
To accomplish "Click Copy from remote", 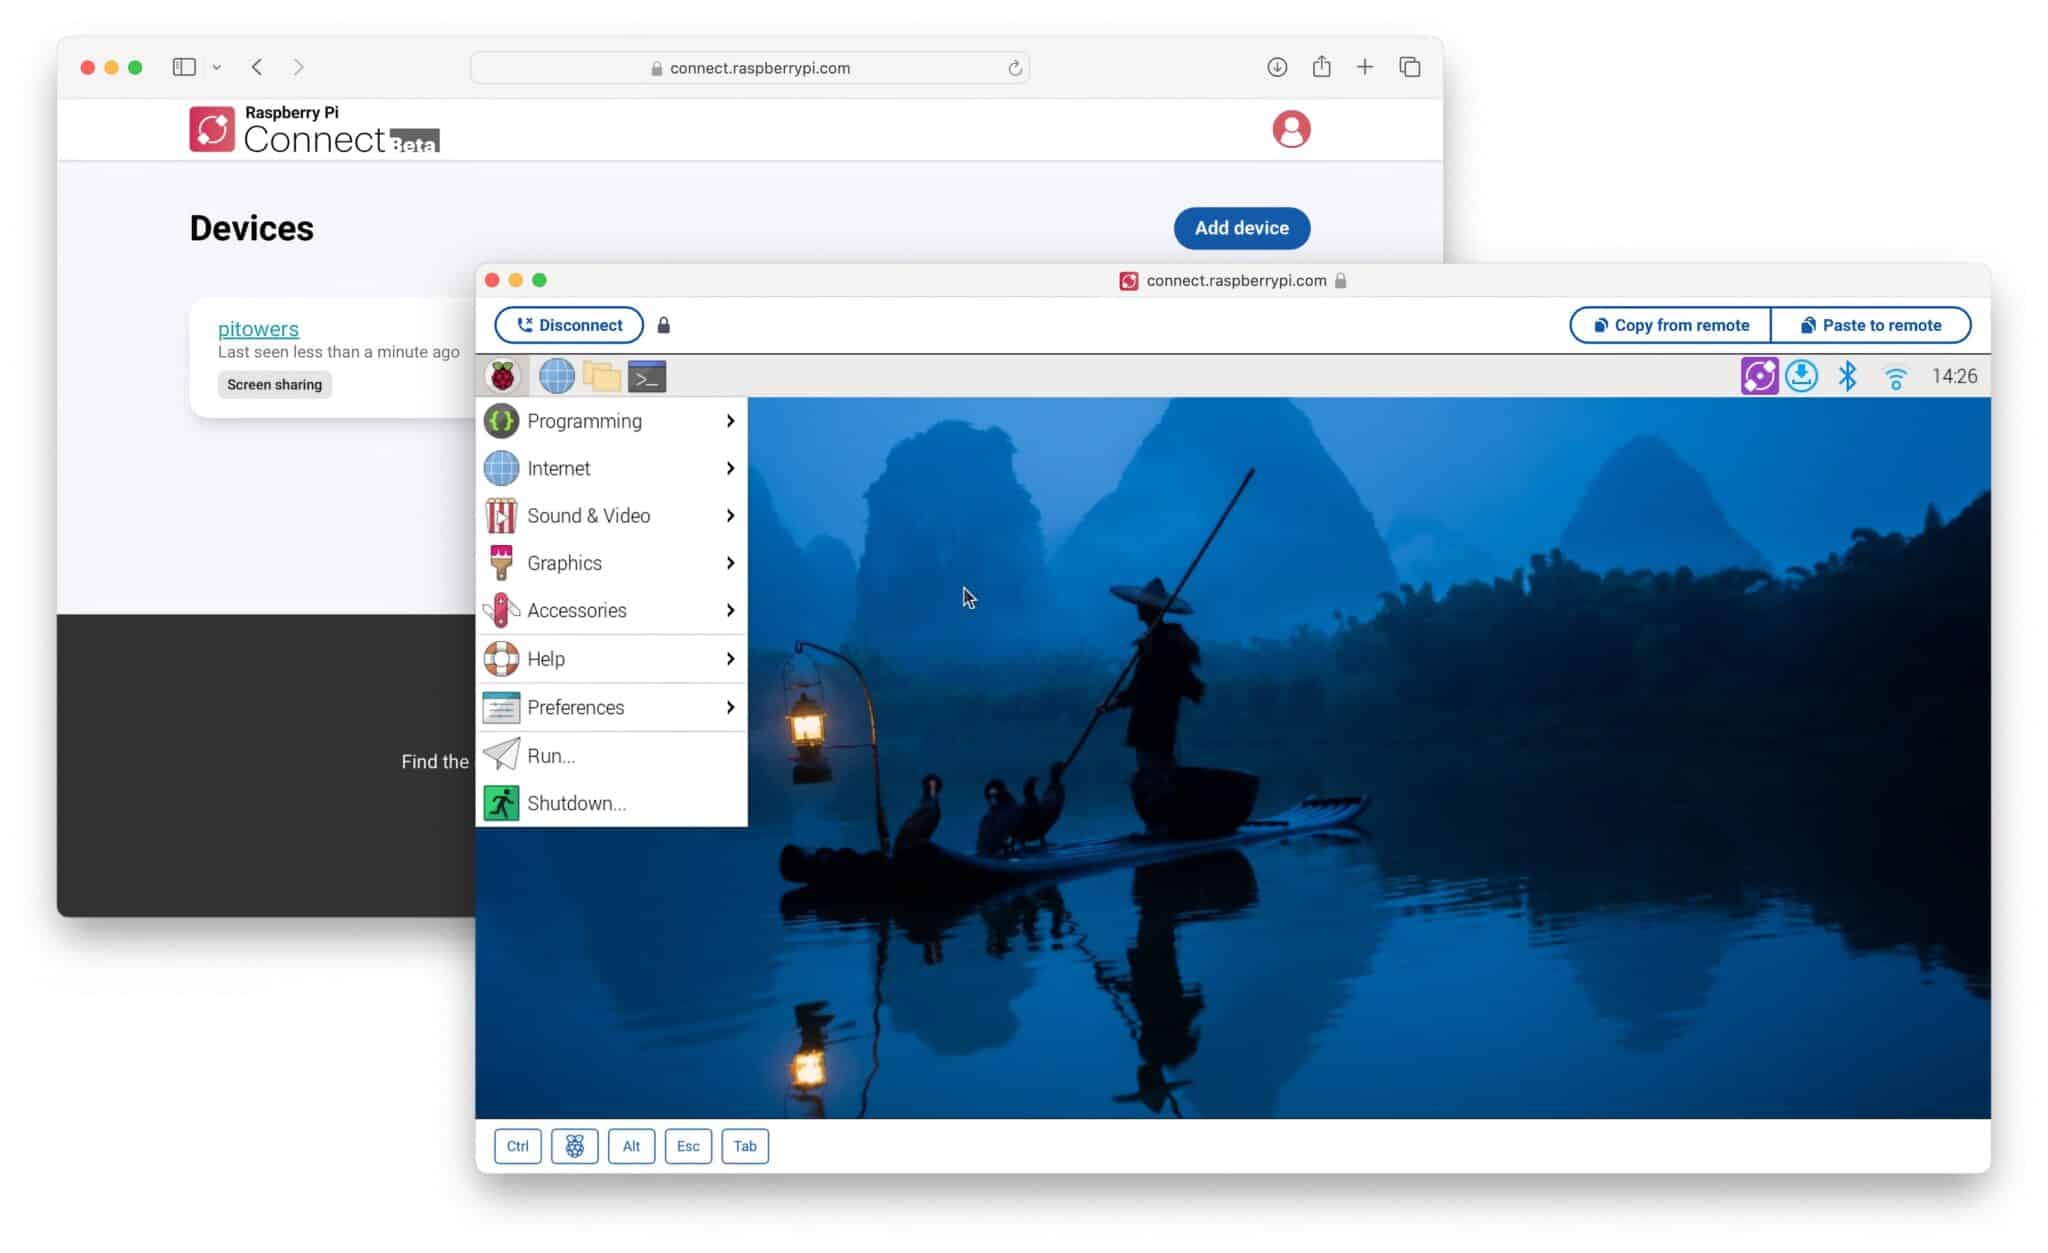I will pos(1670,325).
